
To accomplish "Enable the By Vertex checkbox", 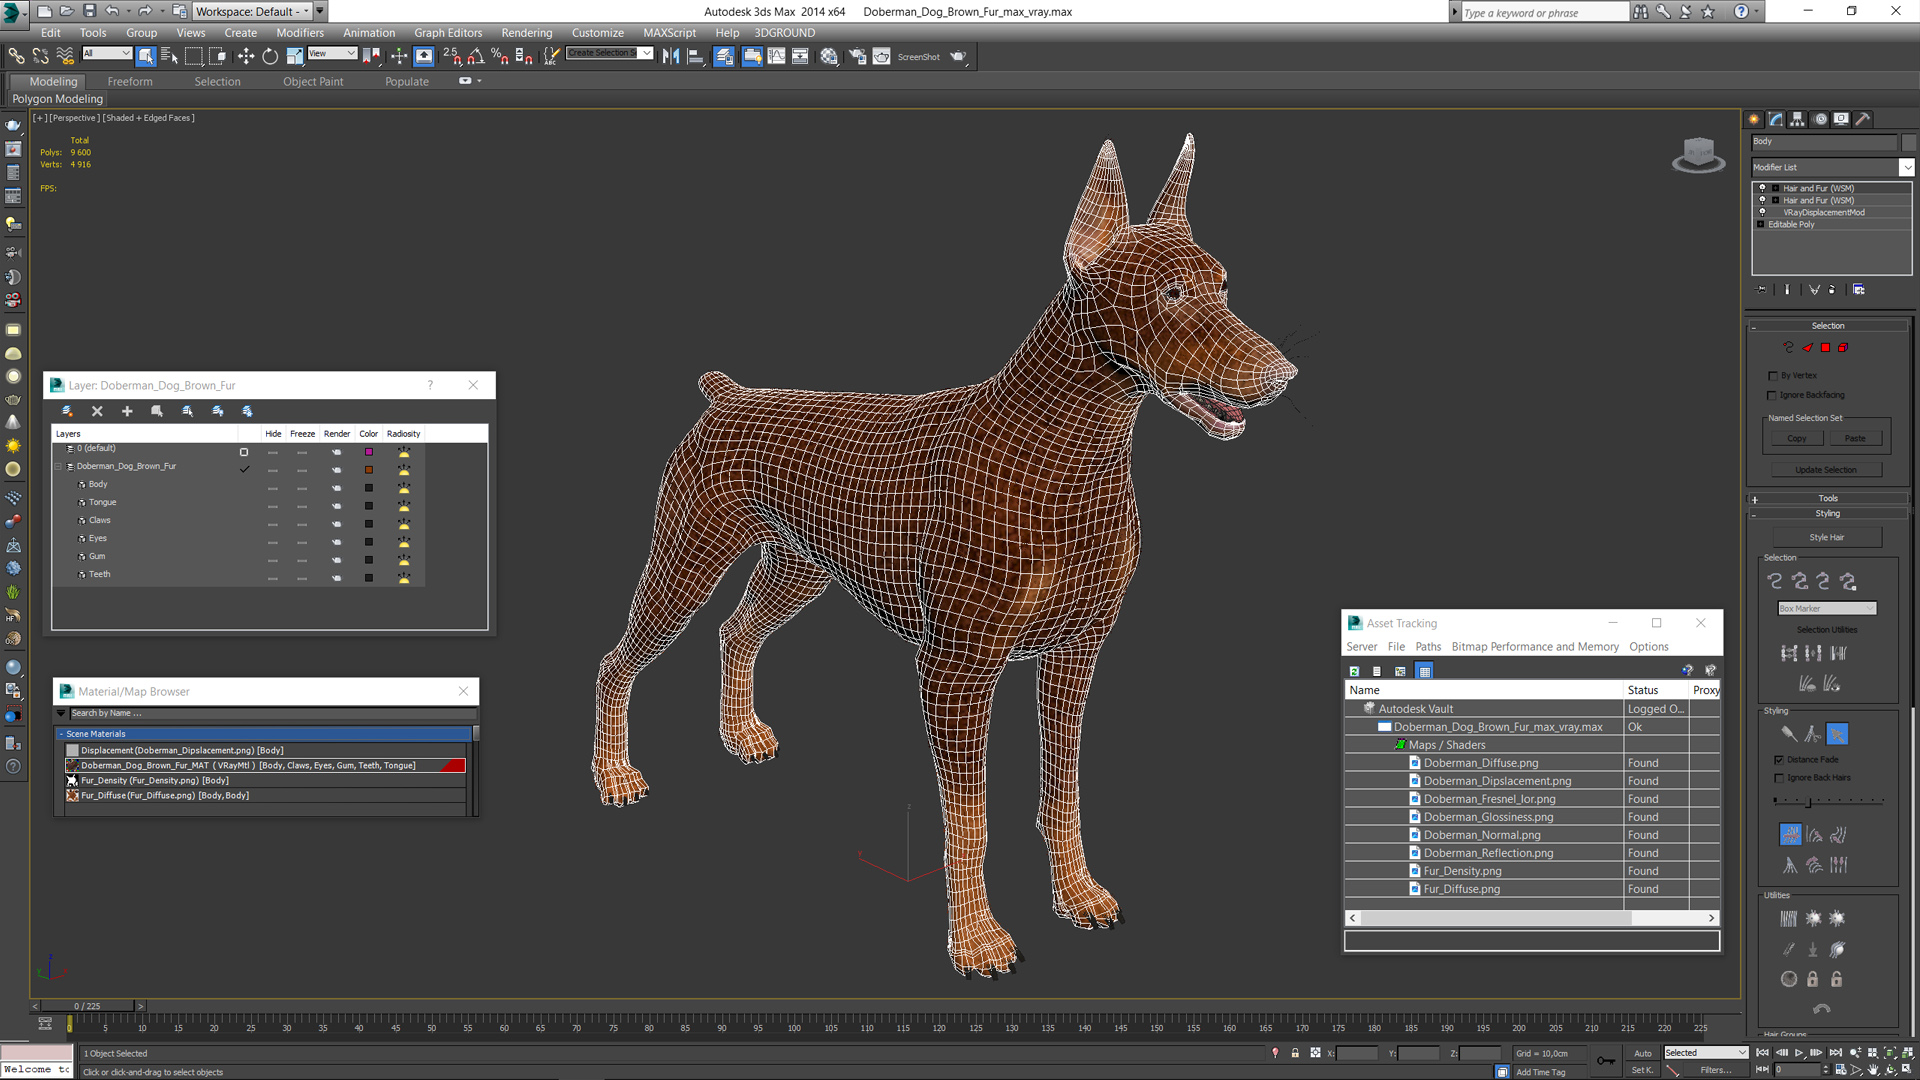I will tap(1772, 376).
